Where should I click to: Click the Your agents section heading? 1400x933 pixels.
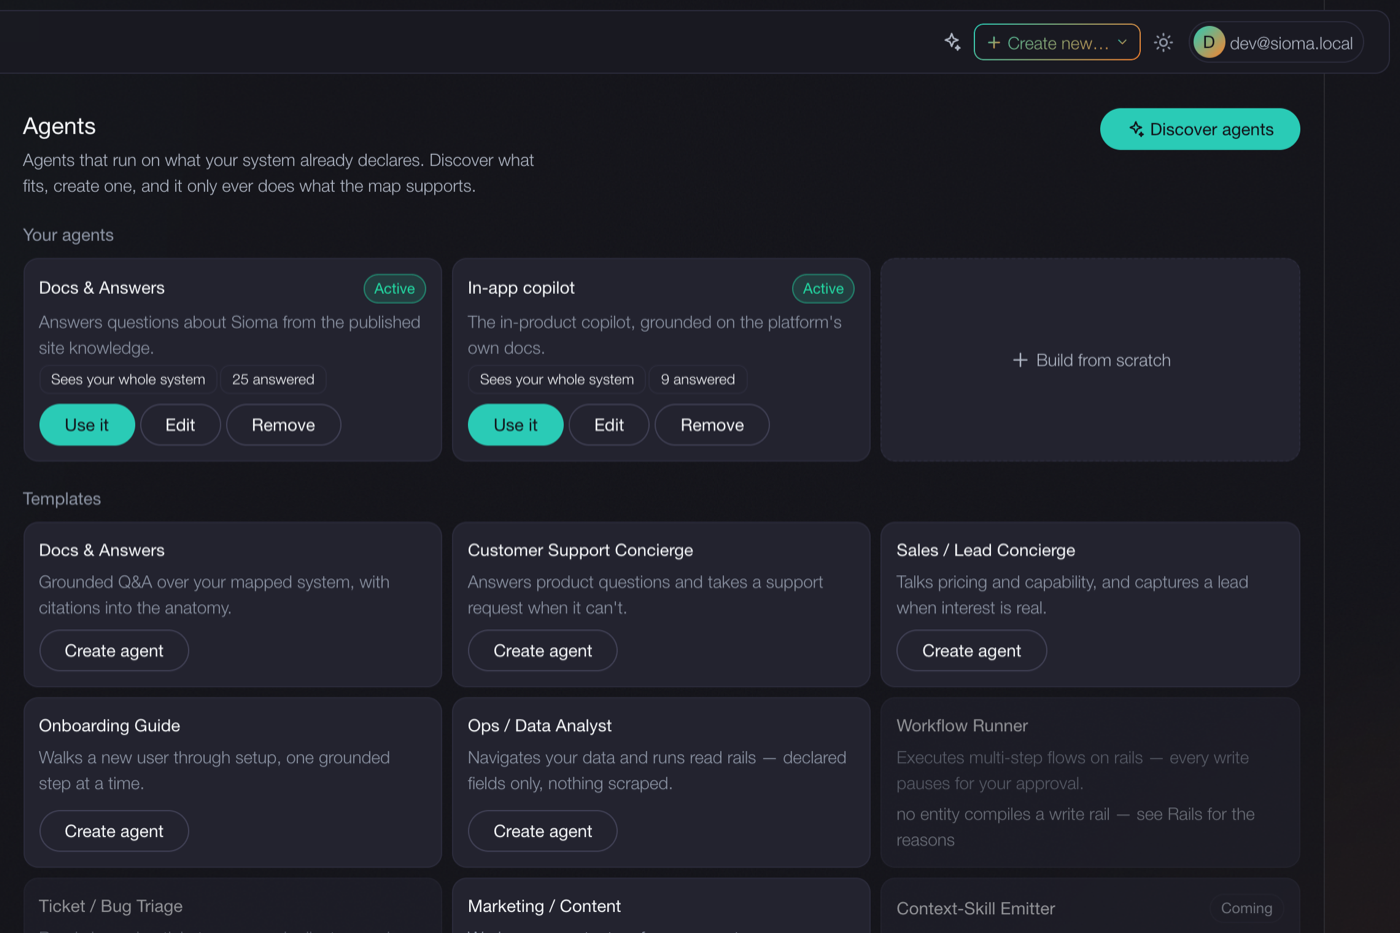(x=68, y=235)
